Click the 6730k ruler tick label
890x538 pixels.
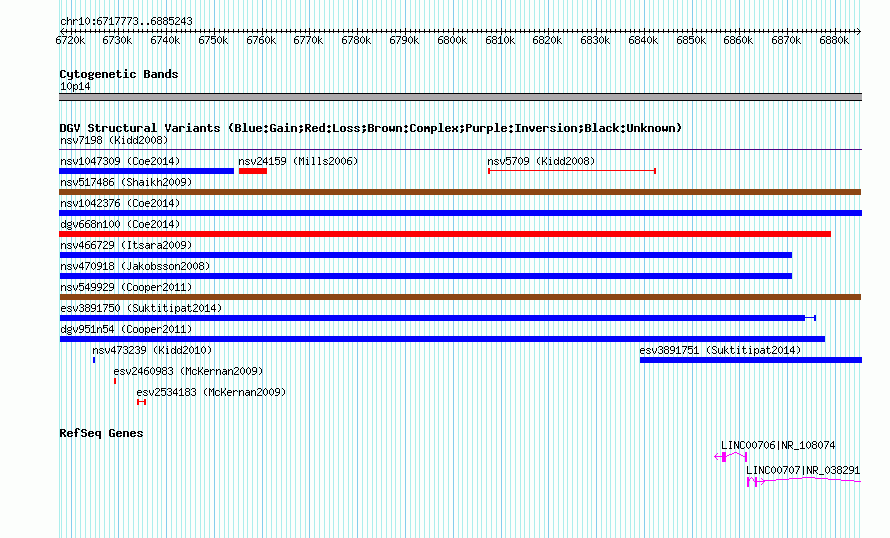117,41
